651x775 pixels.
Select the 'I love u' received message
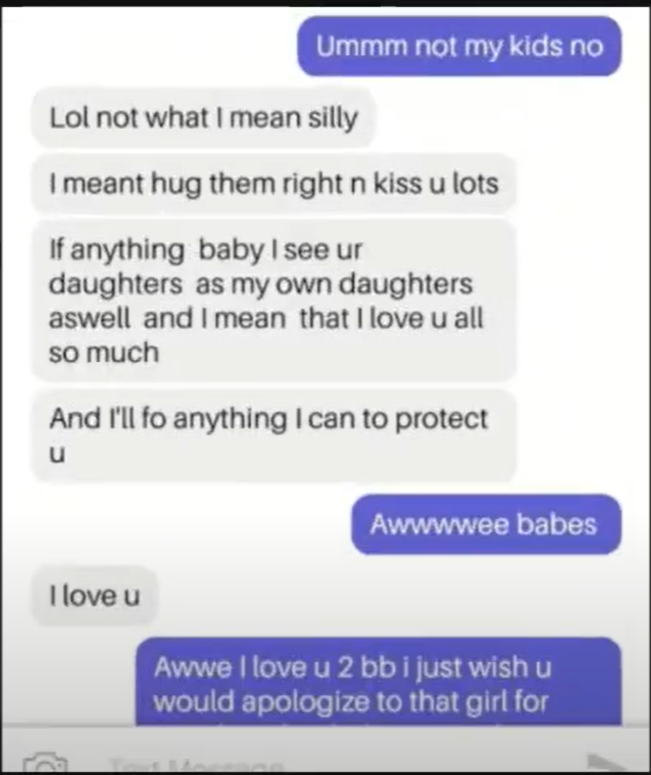coord(94,596)
